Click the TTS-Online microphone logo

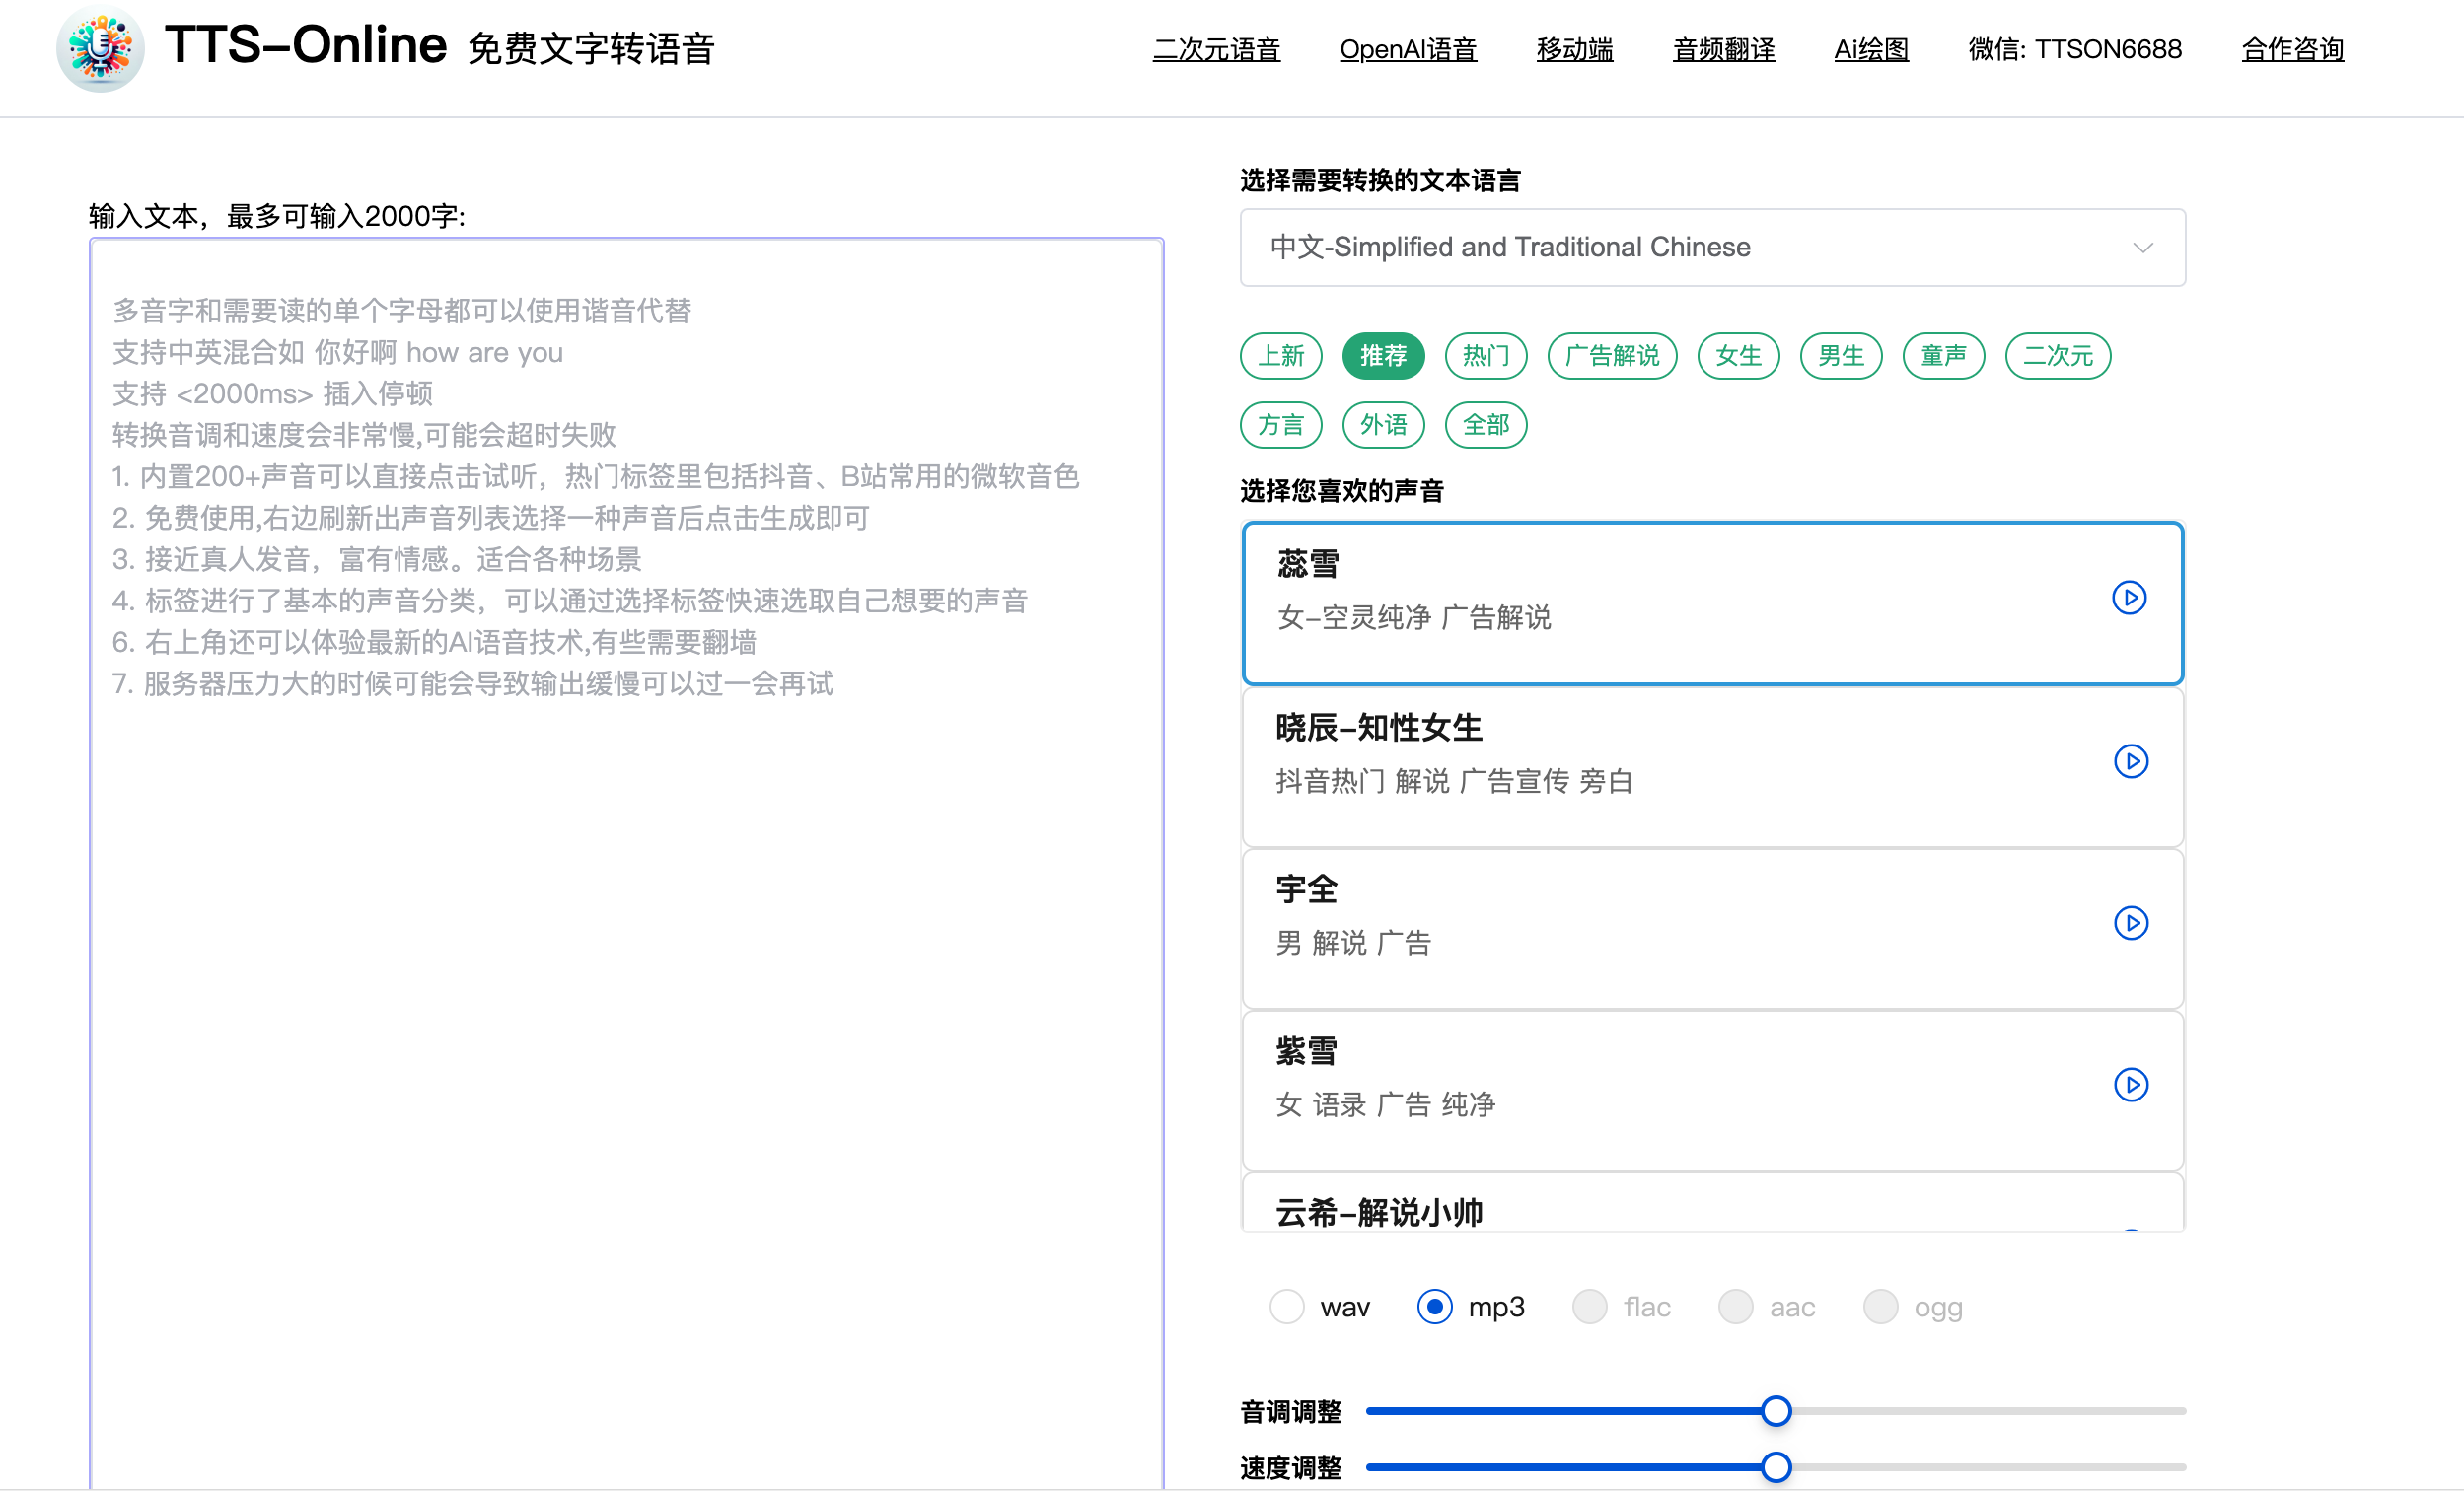pyautogui.click(x=100, y=48)
